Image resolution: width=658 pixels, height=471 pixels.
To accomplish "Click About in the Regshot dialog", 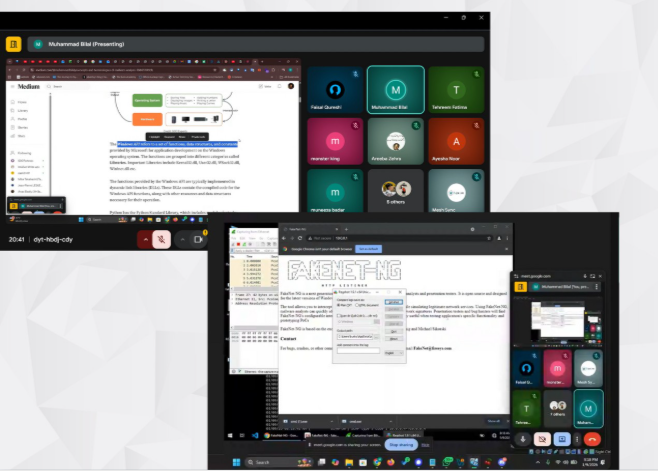I will click(393, 338).
